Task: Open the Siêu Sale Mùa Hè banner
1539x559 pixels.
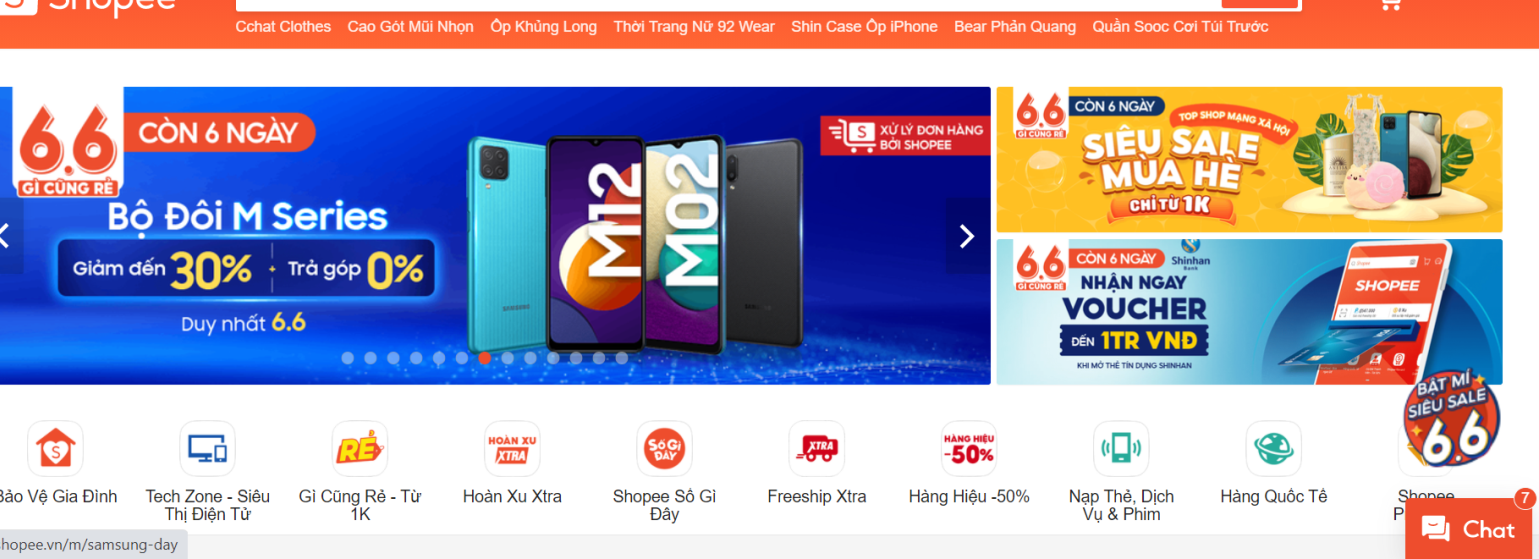Action: coord(1249,160)
